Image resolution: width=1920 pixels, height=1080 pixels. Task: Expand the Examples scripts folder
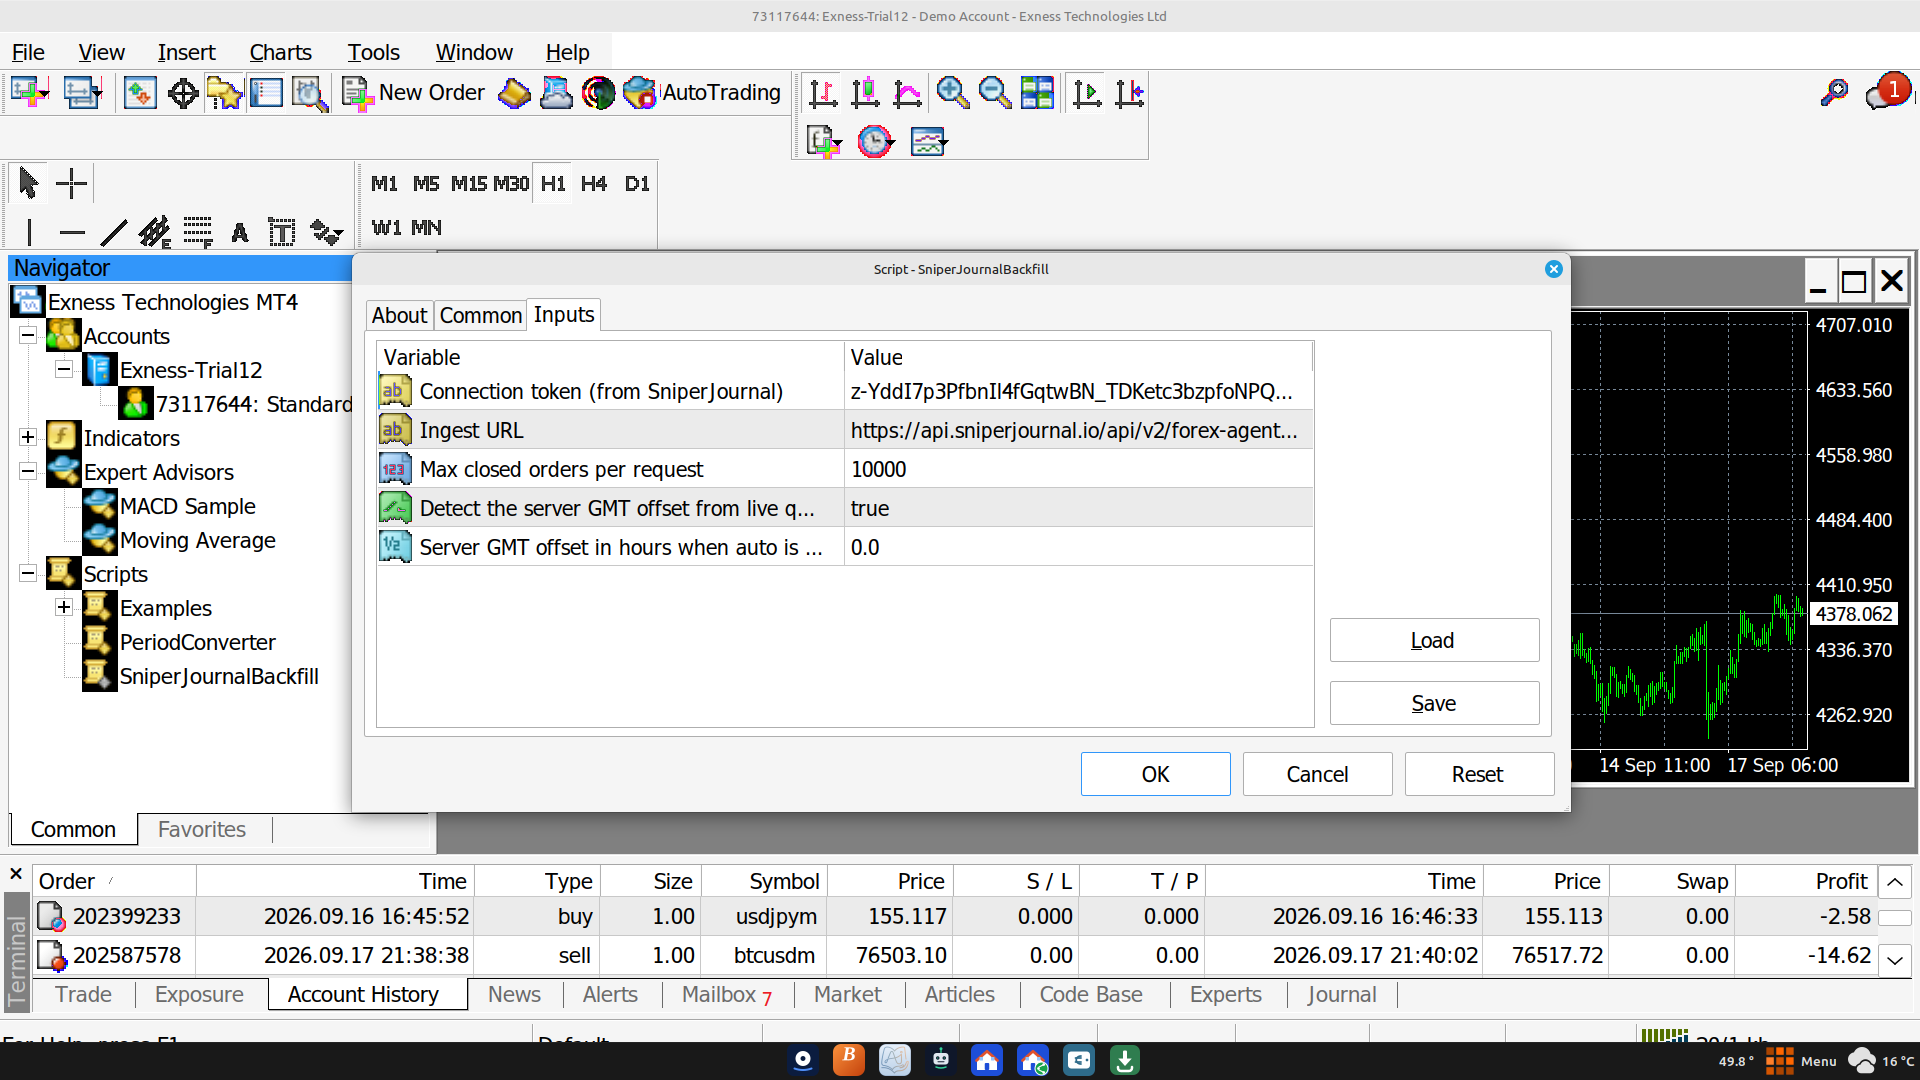click(x=64, y=607)
